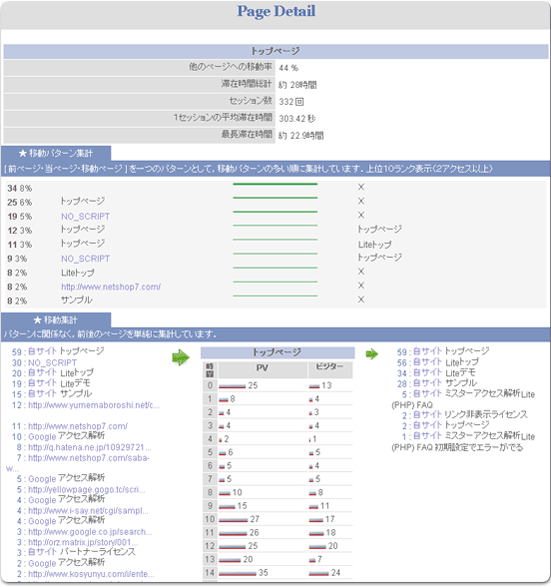Image resolution: width=551 pixels, height=587 pixels.
Task: Open the yellowpage.gogo.tc referrer link
Action: (86, 490)
